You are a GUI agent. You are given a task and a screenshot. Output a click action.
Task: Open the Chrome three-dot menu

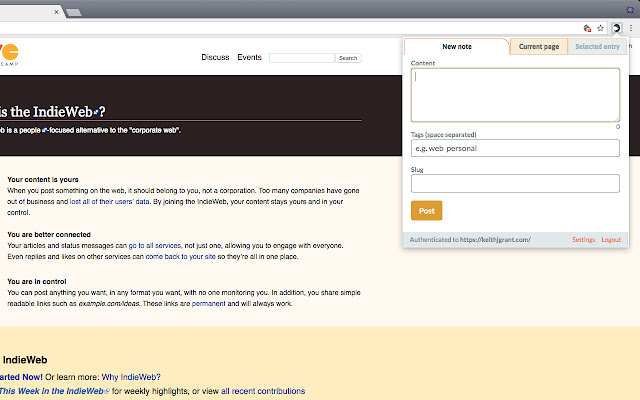pos(631,28)
